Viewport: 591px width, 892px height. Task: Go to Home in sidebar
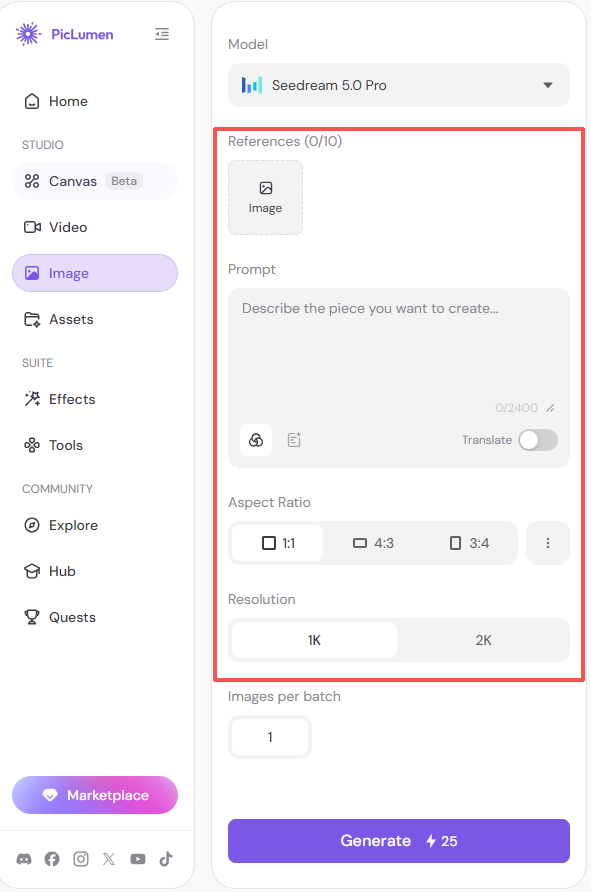pos(95,101)
